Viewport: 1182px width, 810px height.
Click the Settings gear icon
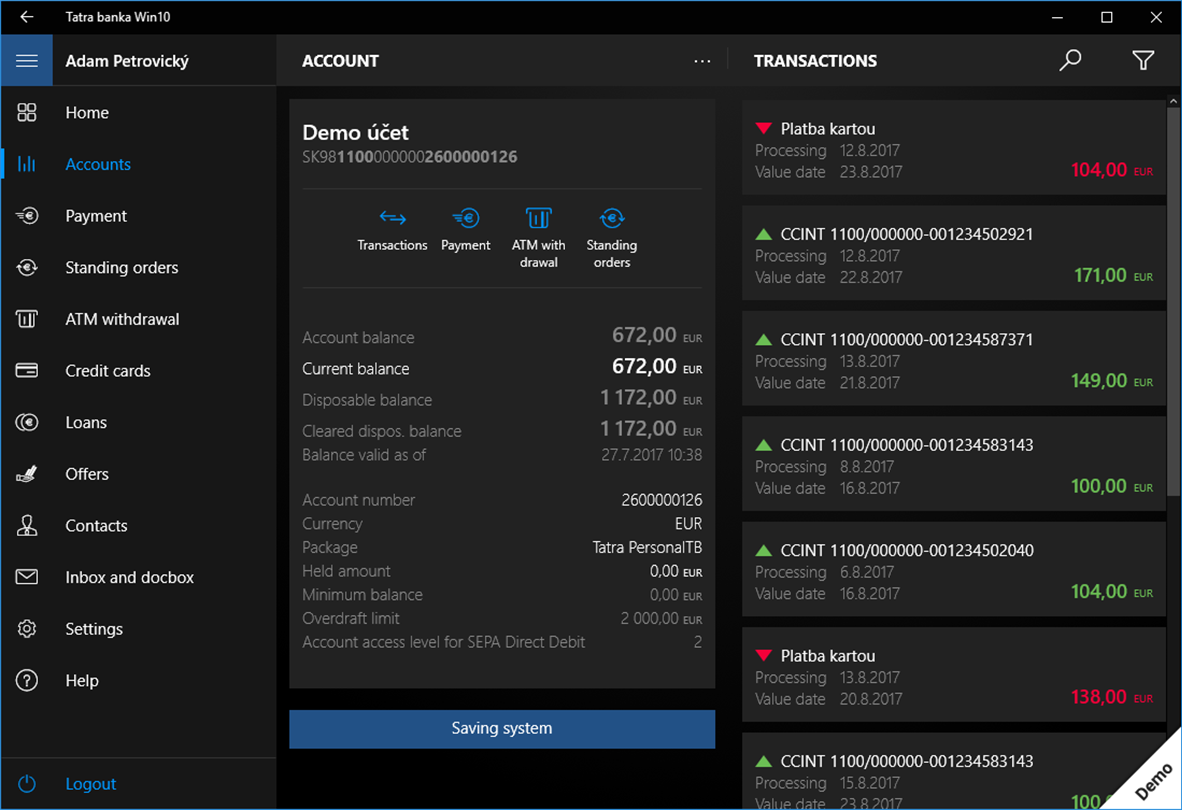coord(26,628)
